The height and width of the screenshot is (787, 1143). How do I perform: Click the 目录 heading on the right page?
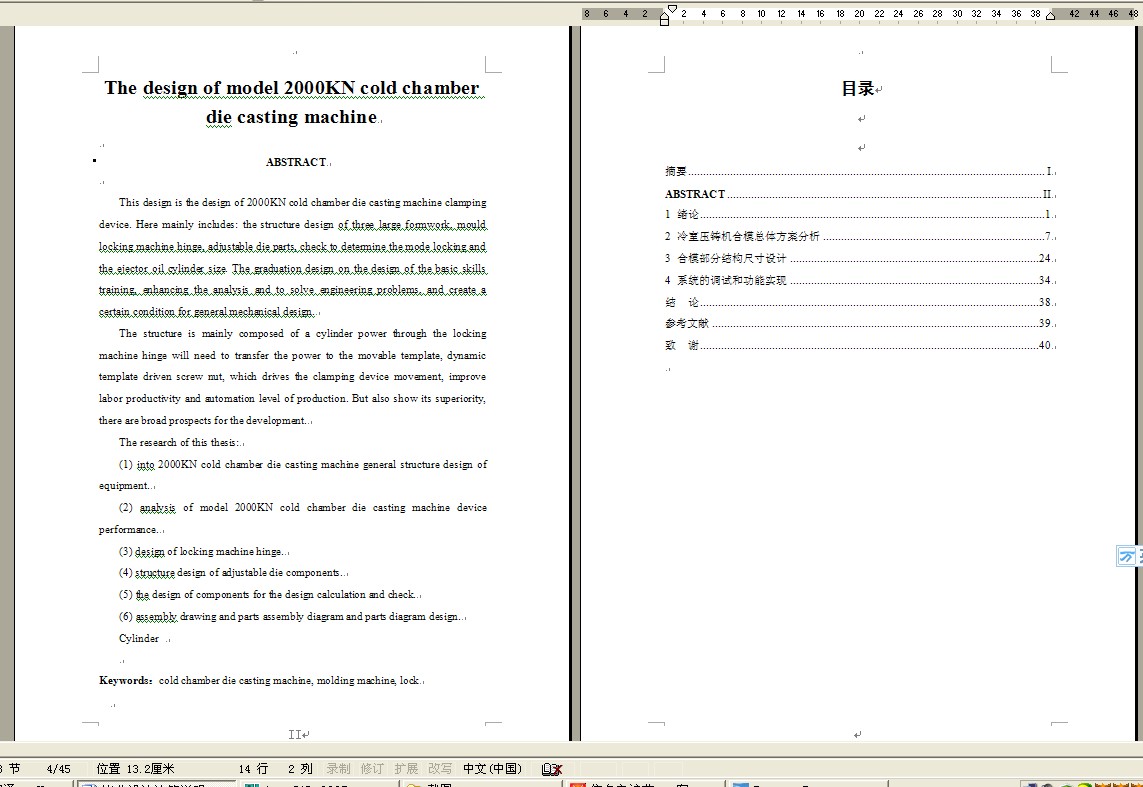click(x=858, y=89)
